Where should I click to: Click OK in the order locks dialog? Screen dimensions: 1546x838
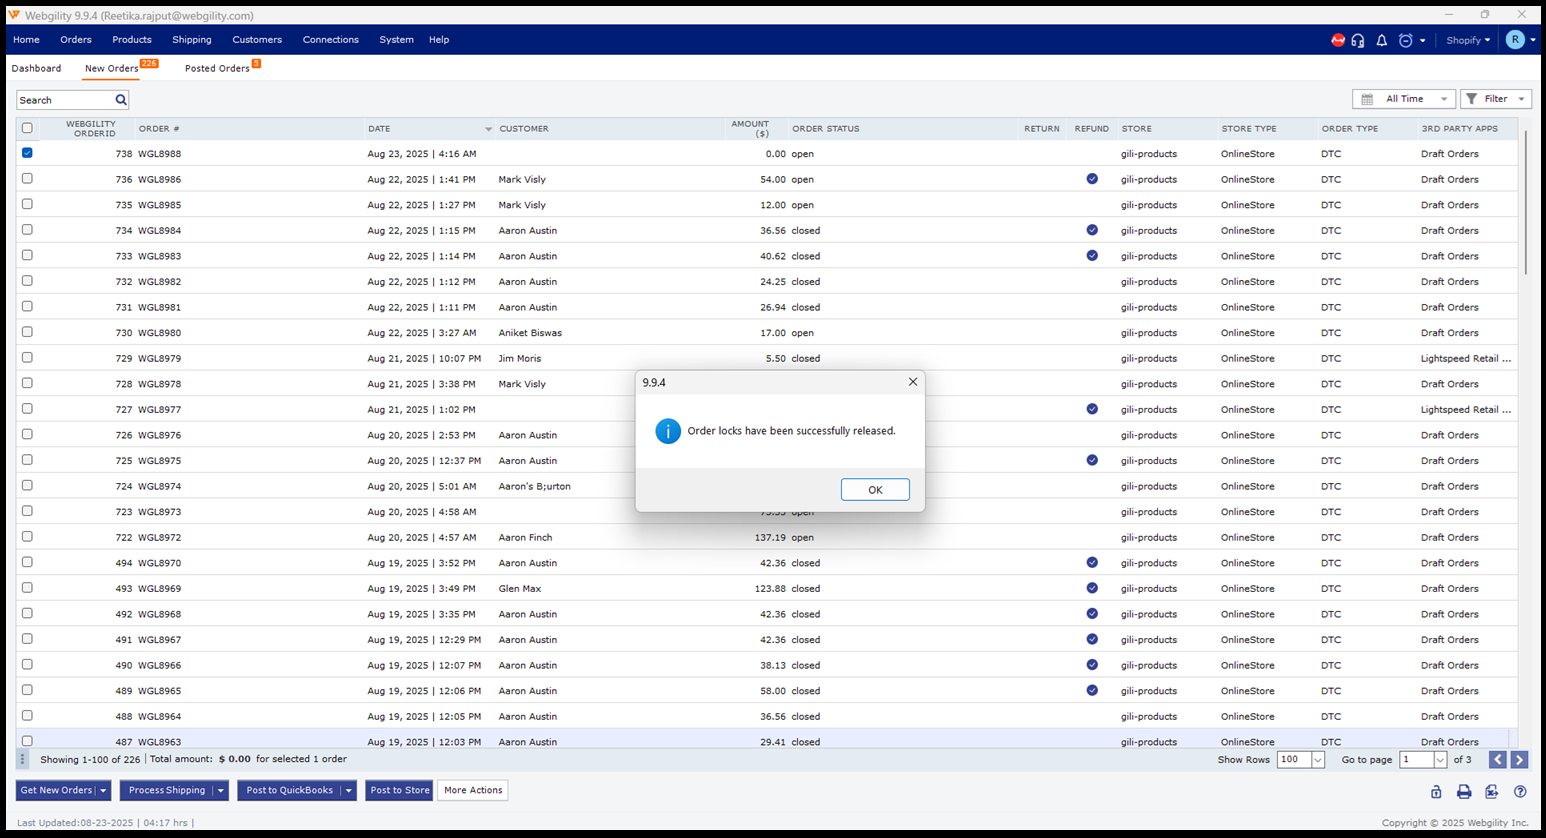[x=874, y=489]
